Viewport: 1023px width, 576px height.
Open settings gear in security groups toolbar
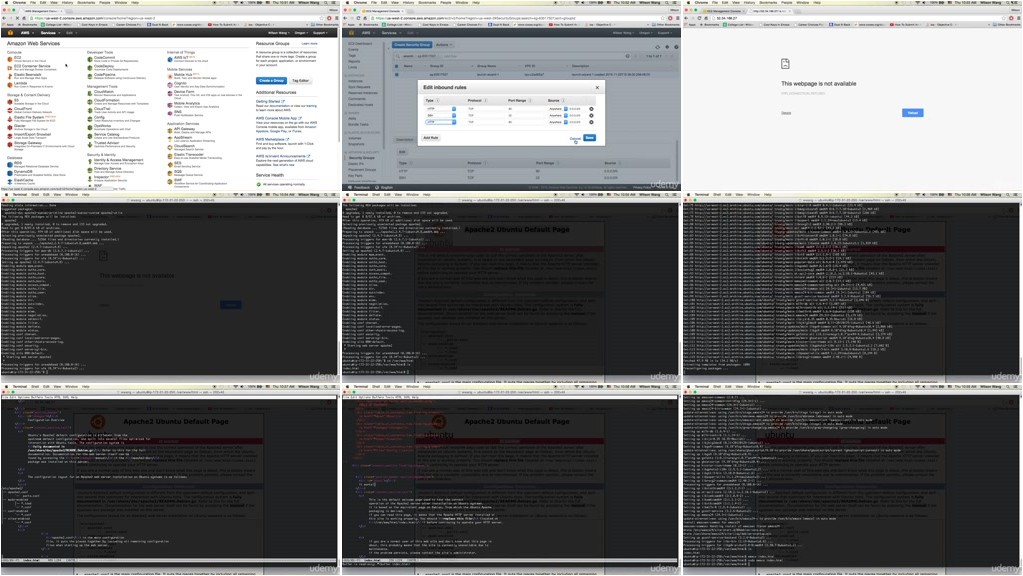coord(667,47)
